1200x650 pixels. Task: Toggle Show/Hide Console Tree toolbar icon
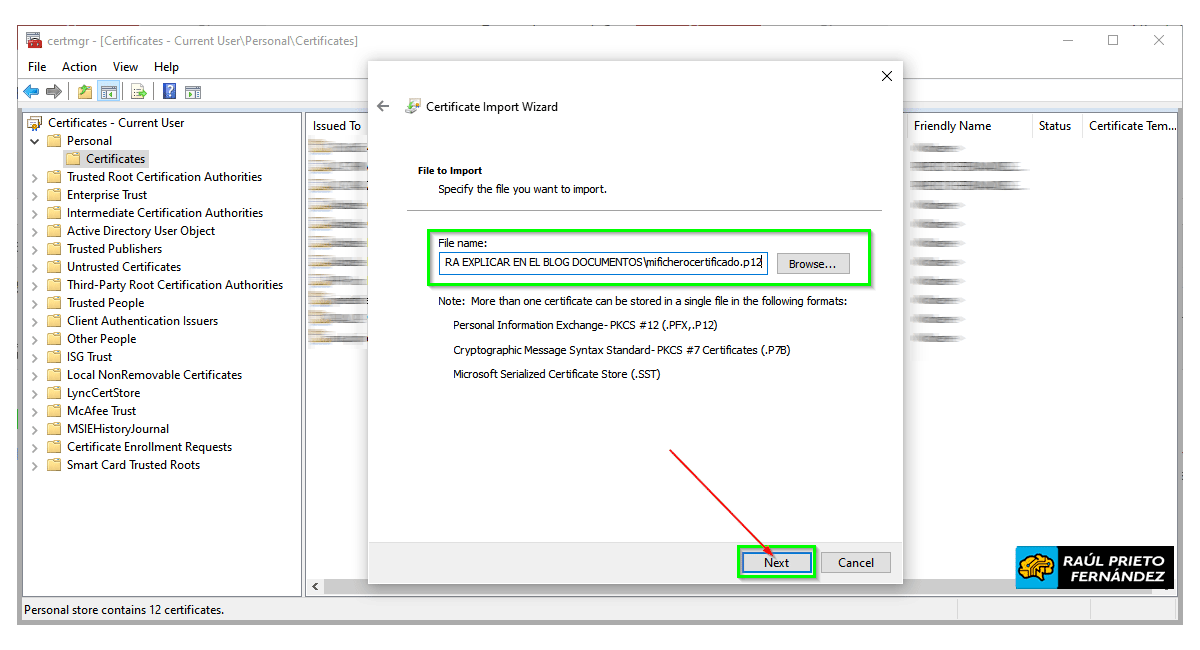[109, 92]
